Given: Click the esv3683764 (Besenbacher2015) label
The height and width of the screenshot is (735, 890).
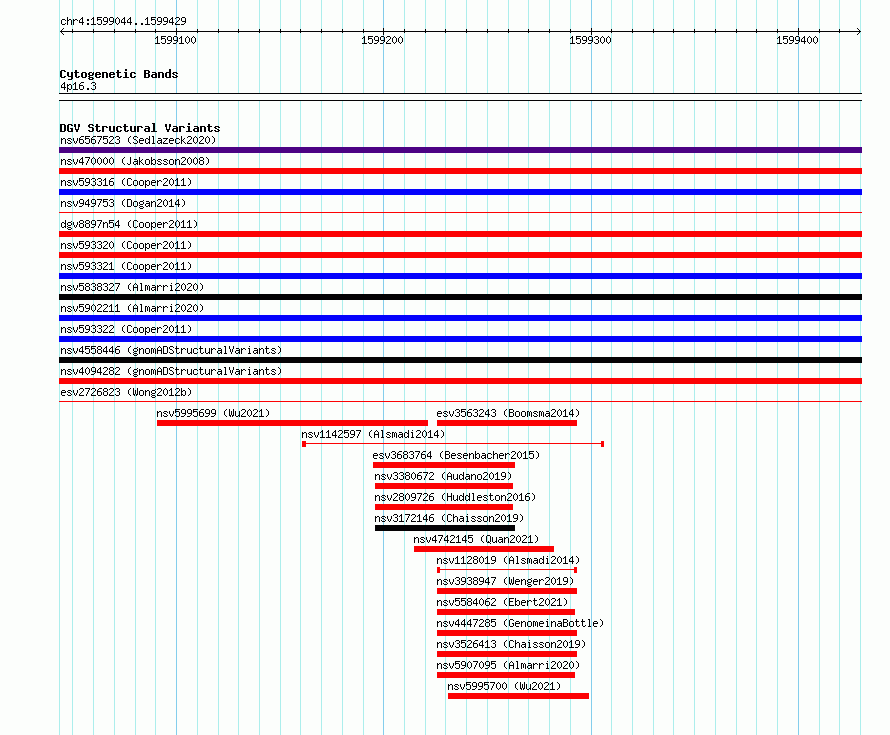Looking at the screenshot, I should pos(456,455).
